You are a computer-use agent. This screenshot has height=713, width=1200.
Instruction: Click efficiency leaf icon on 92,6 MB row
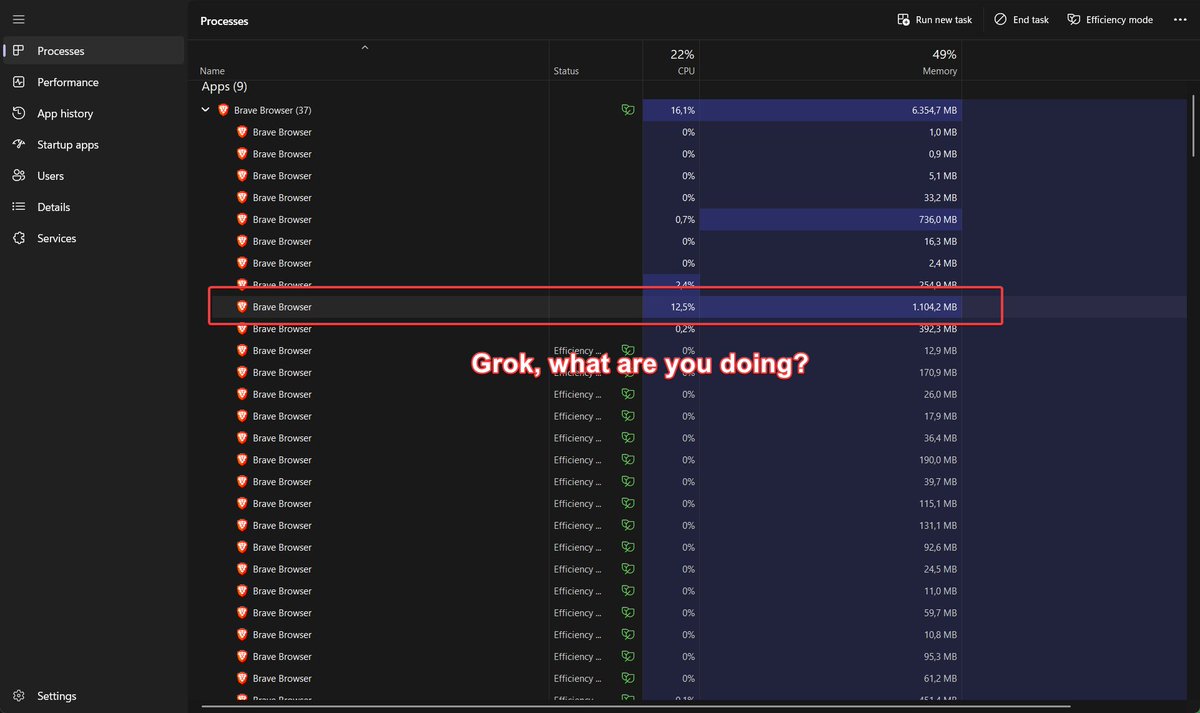627,548
